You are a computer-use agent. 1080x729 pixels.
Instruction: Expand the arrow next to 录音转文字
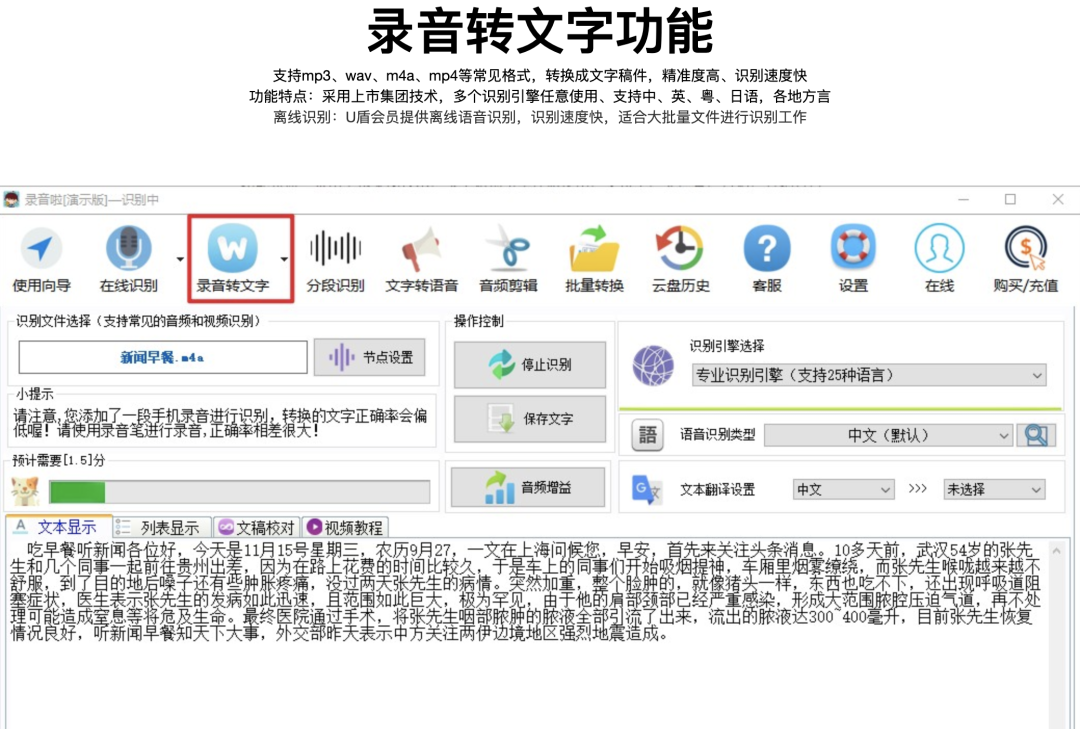pyautogui.click(x=284, y=260)
